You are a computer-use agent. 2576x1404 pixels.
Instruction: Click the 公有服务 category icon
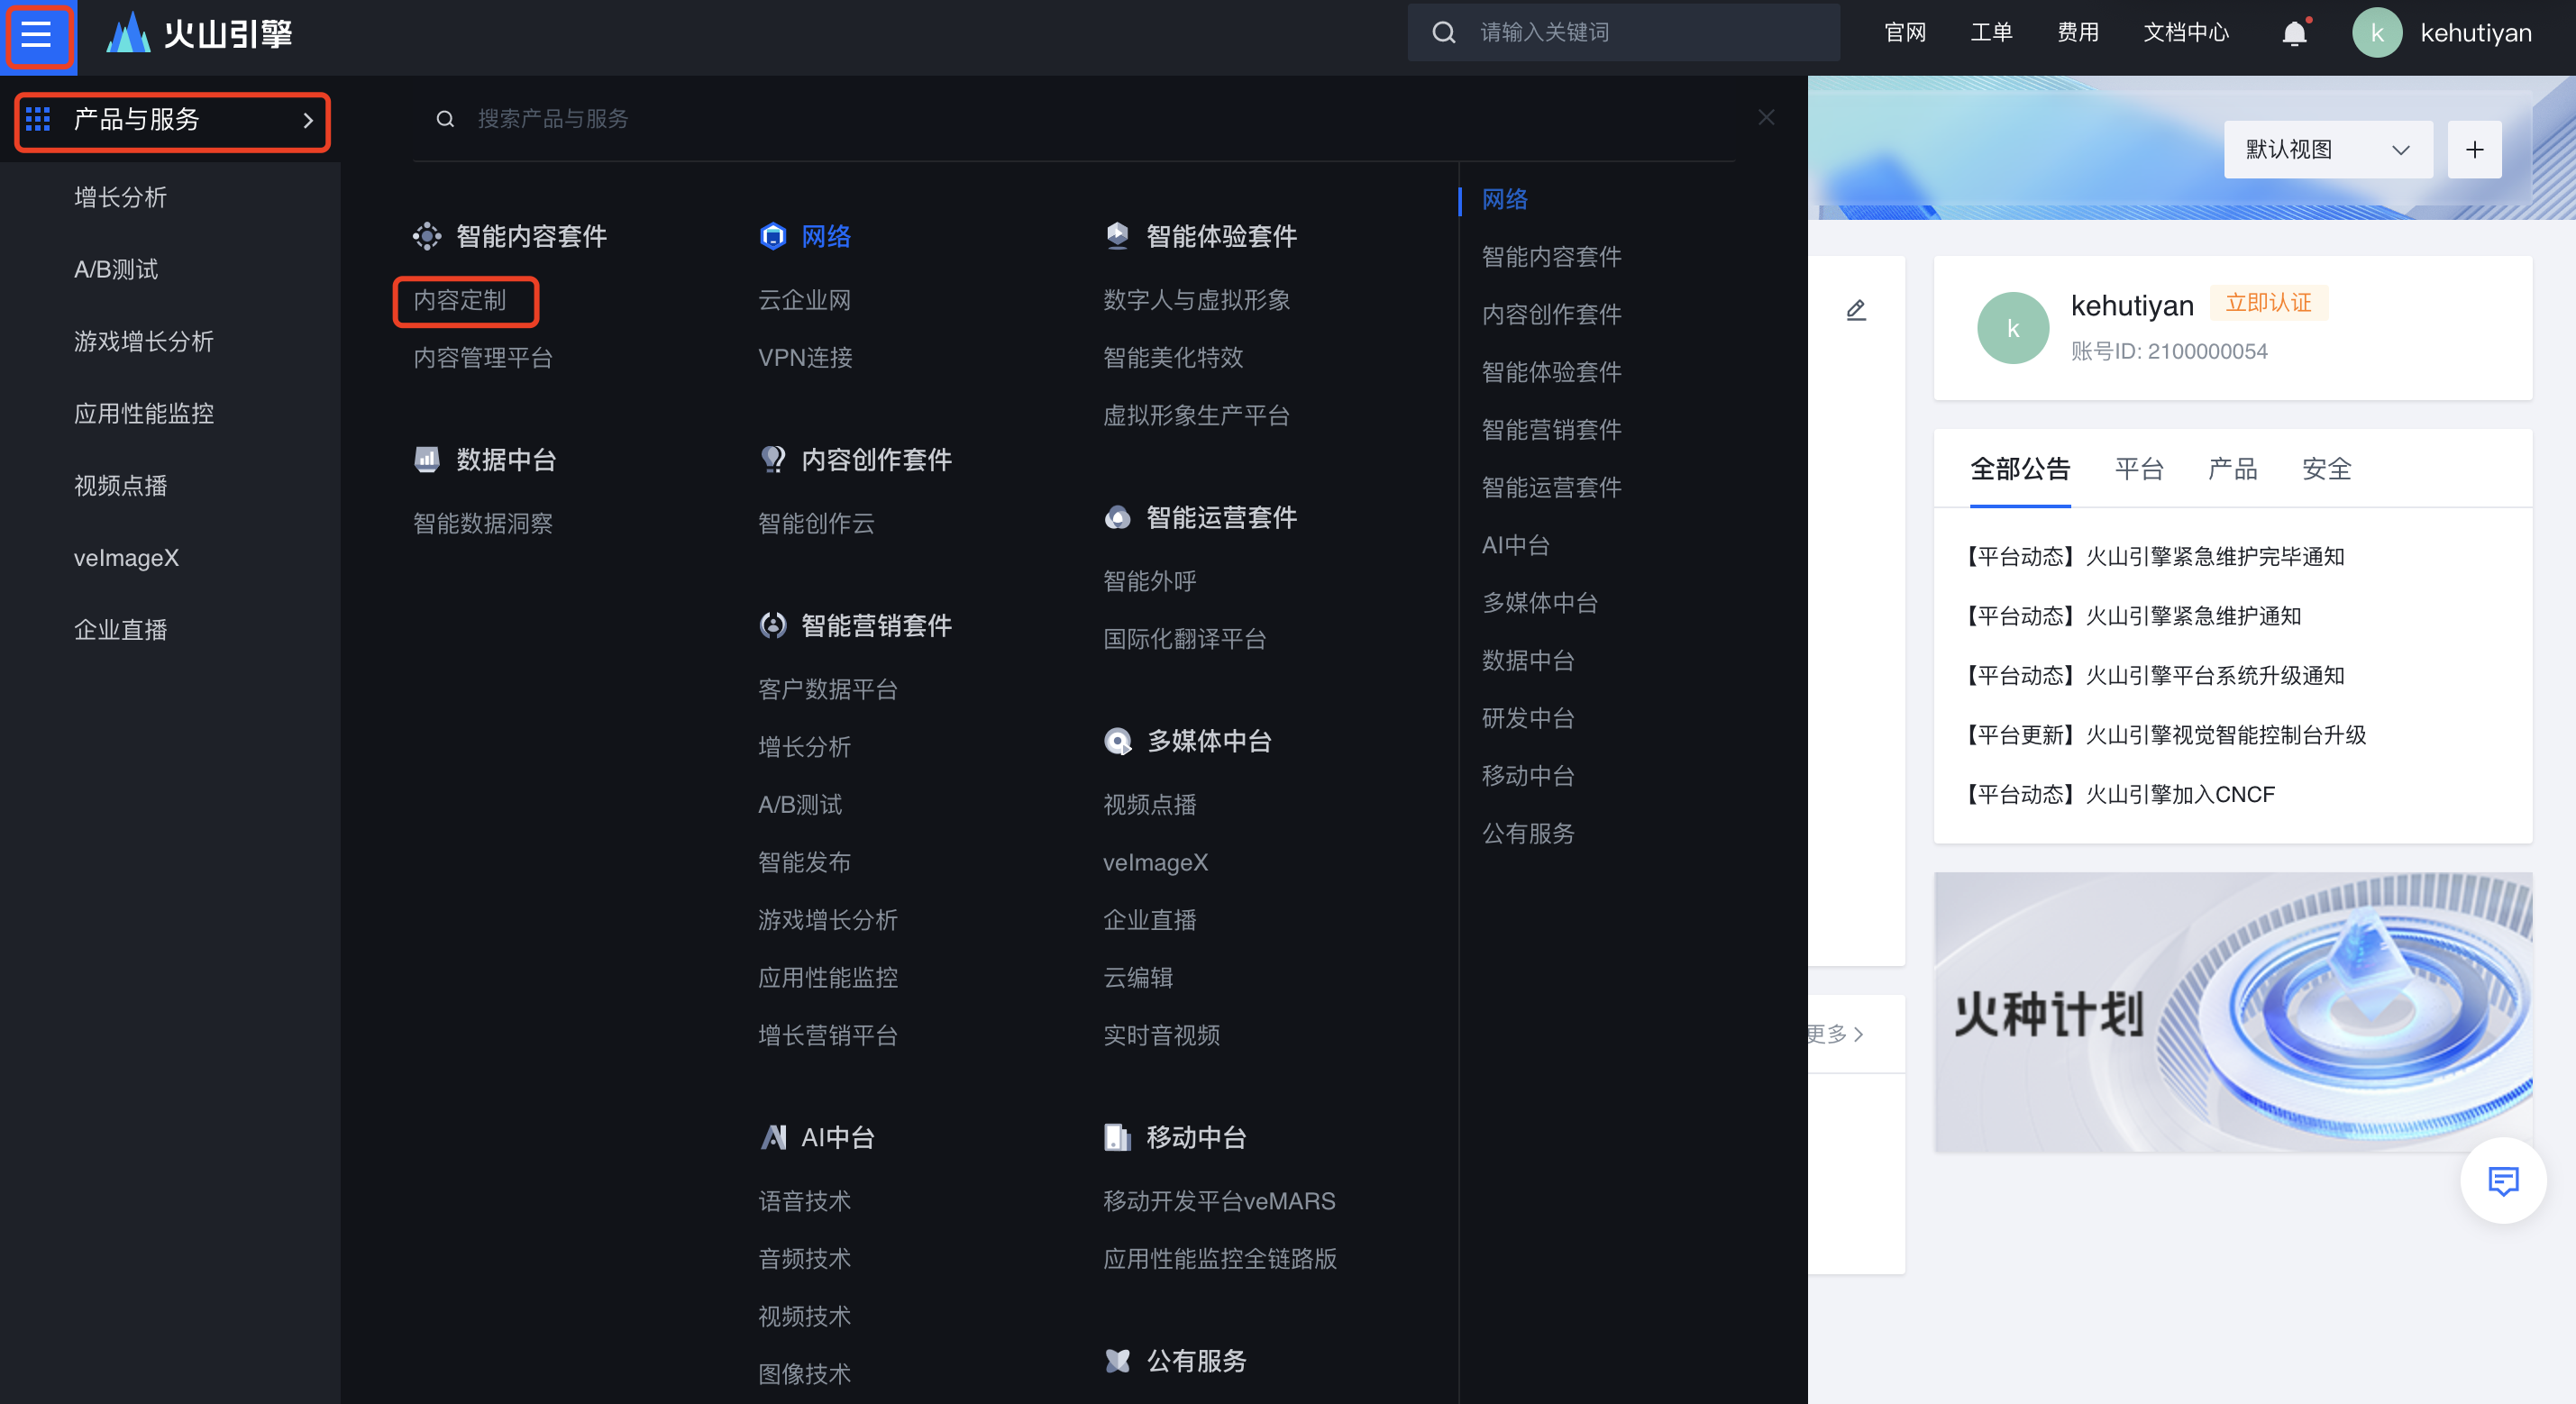[x=1118, y=1362]
